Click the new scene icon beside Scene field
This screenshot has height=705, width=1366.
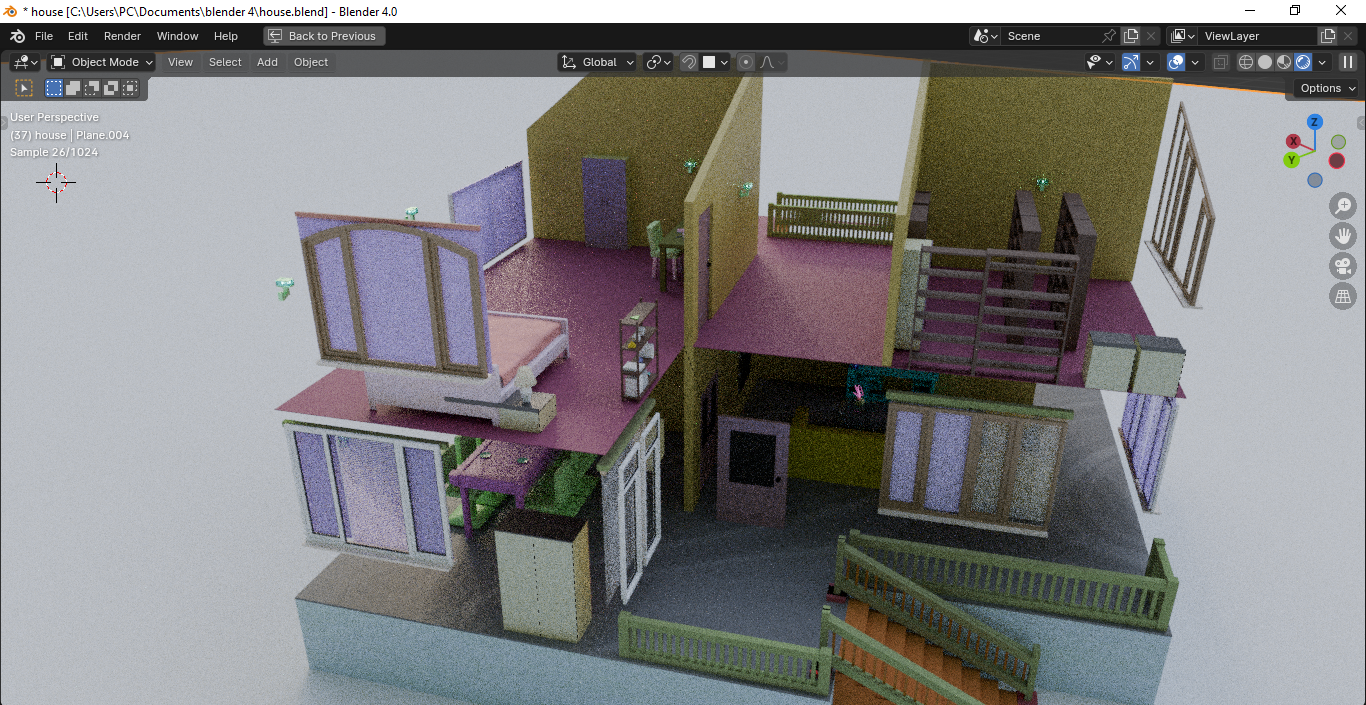point(1131,36)
